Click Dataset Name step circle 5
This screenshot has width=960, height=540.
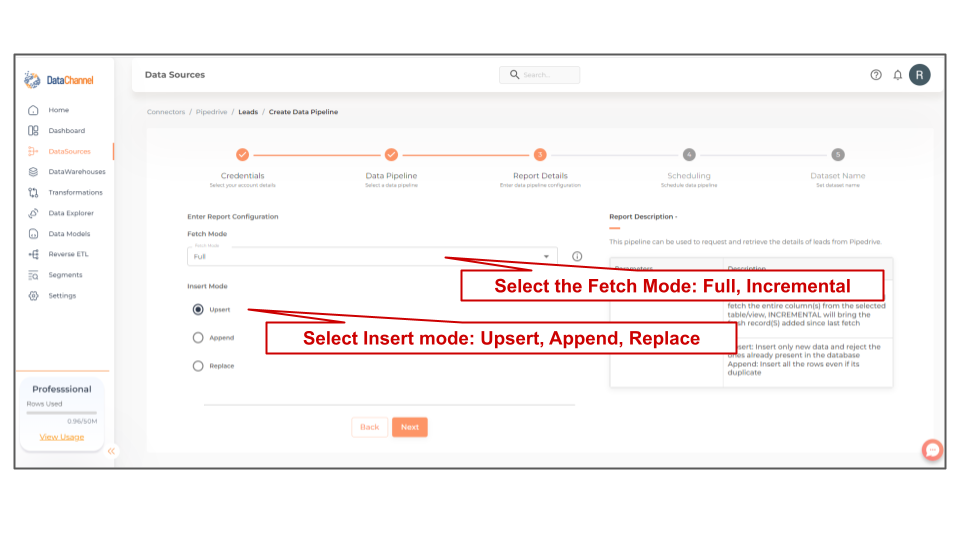click(x=838, y=155)
